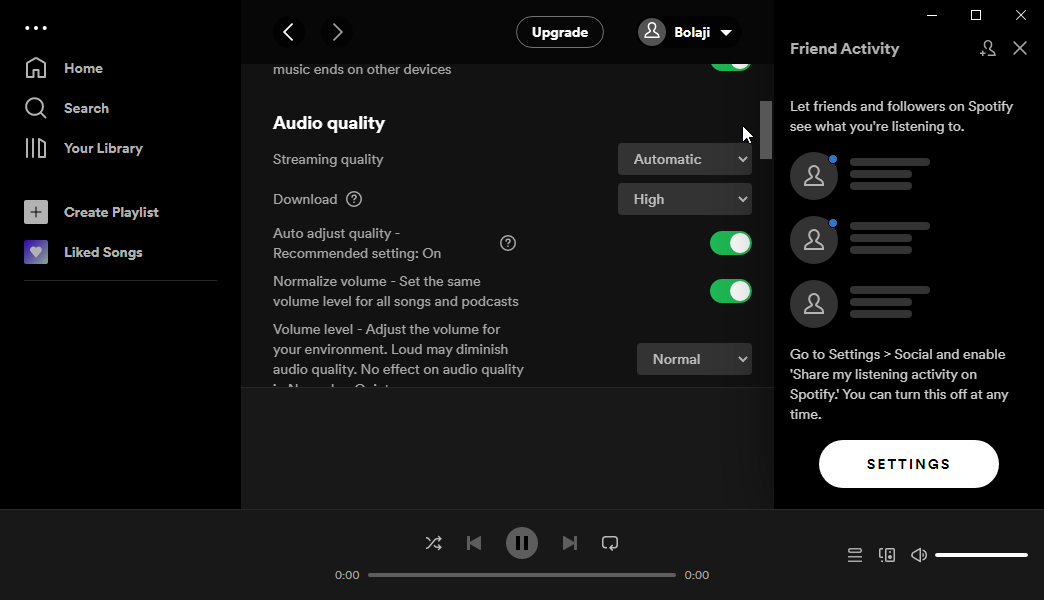Click the Add friends icon
This screenshot has width=1044, height=600.
[987, 48]
